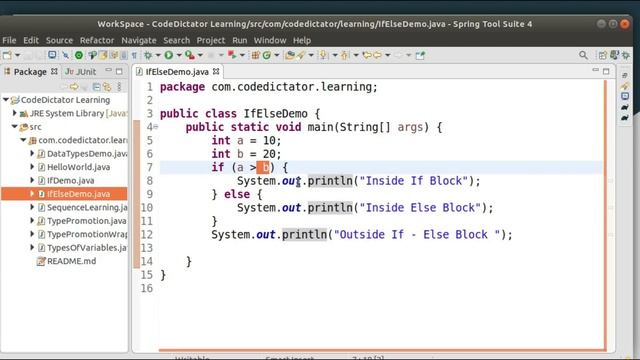640x360 pixels.
Task: Select the IfElseDemo.java editor tab
Action: pos(177,72)
